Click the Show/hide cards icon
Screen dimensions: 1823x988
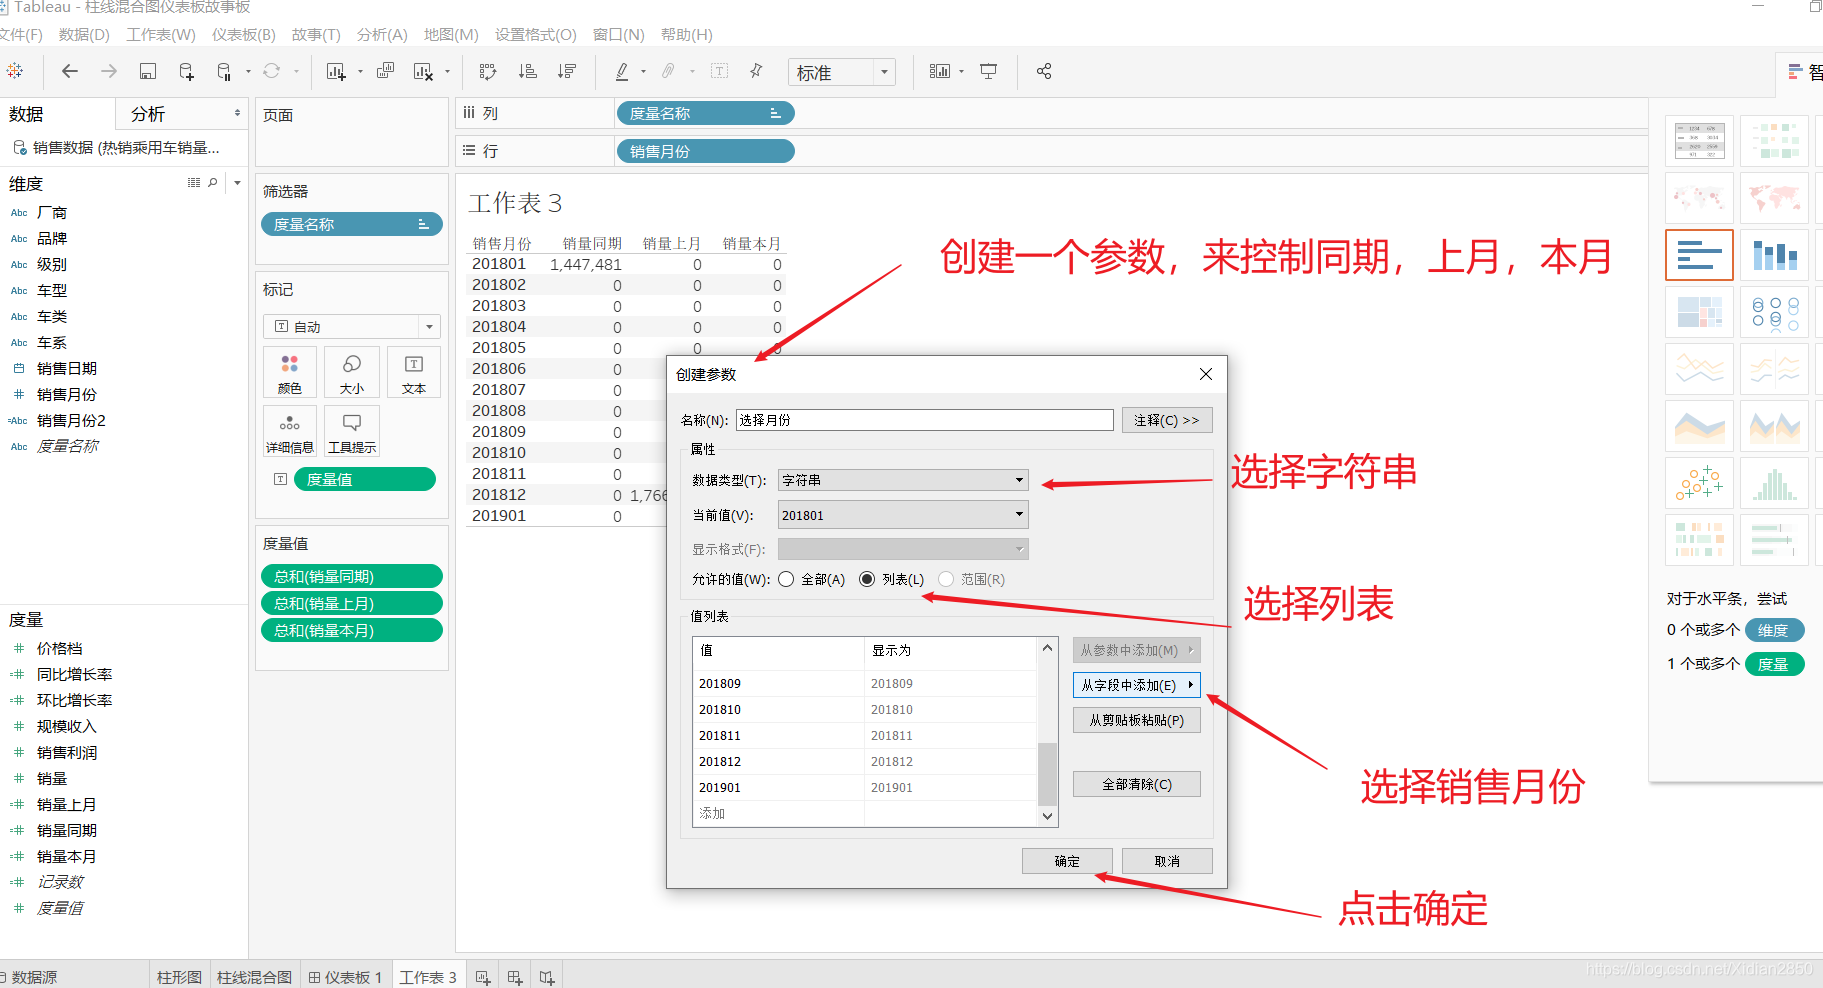click(940, 71)
